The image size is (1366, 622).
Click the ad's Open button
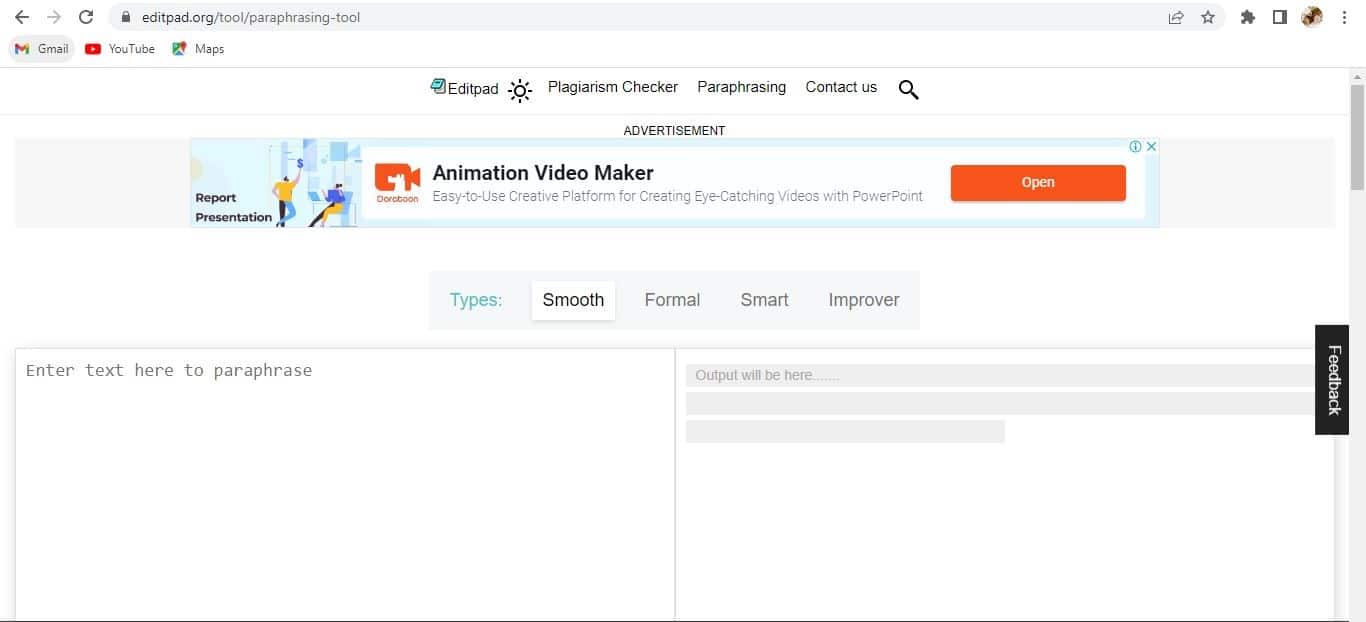click(1038, 182)
